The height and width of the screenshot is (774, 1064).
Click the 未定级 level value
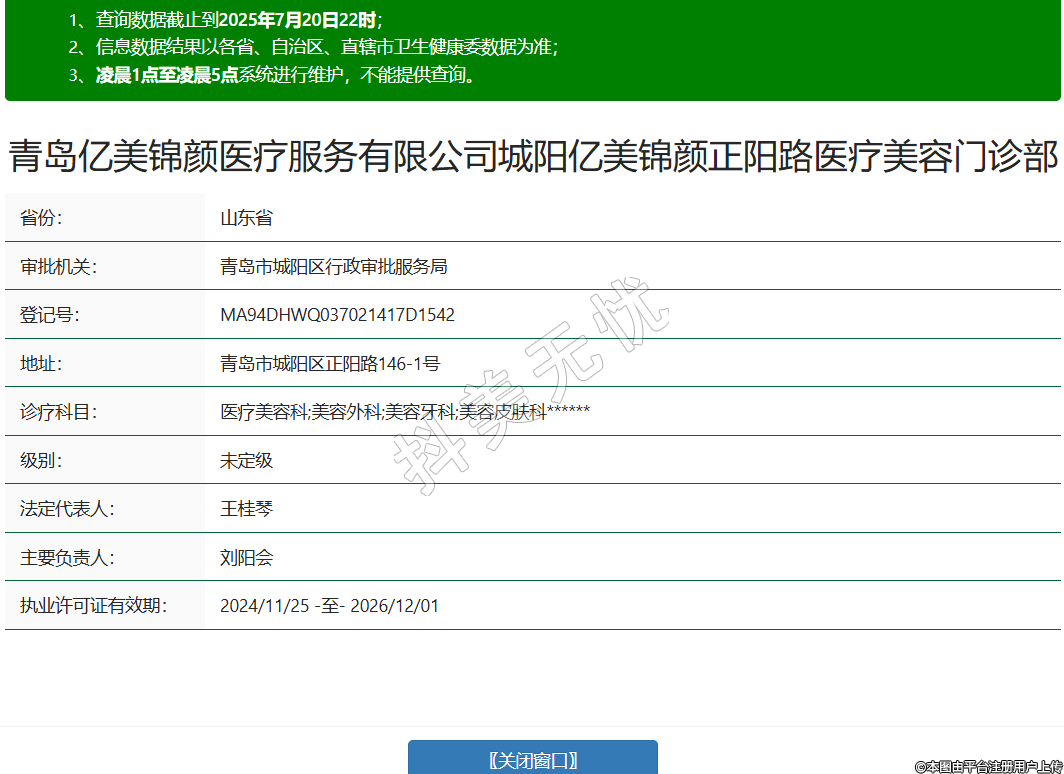[x=246, y=461]
